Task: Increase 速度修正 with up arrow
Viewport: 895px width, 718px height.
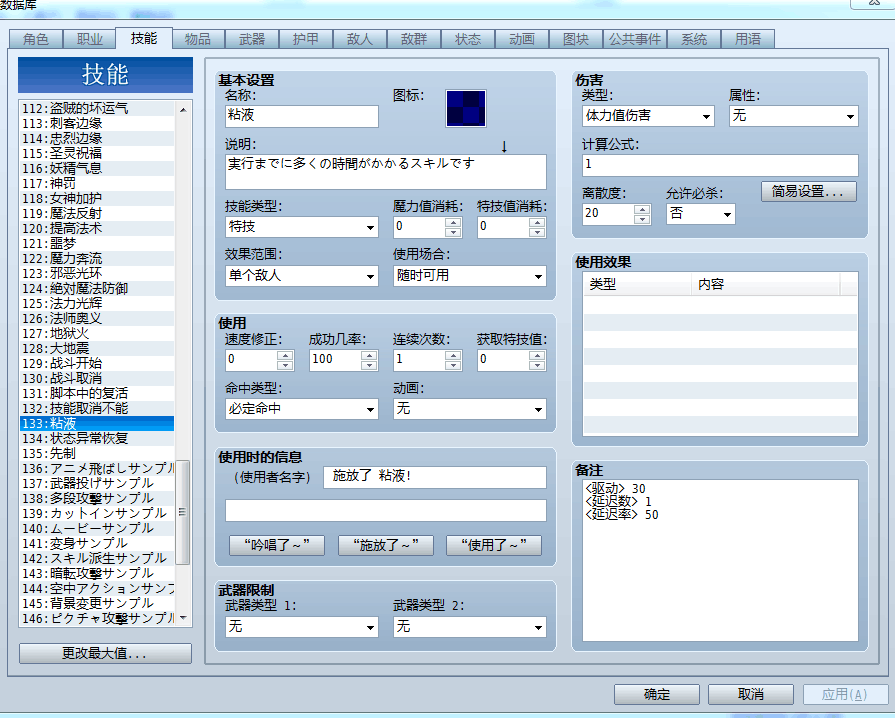Action: (x=285, y=355)
